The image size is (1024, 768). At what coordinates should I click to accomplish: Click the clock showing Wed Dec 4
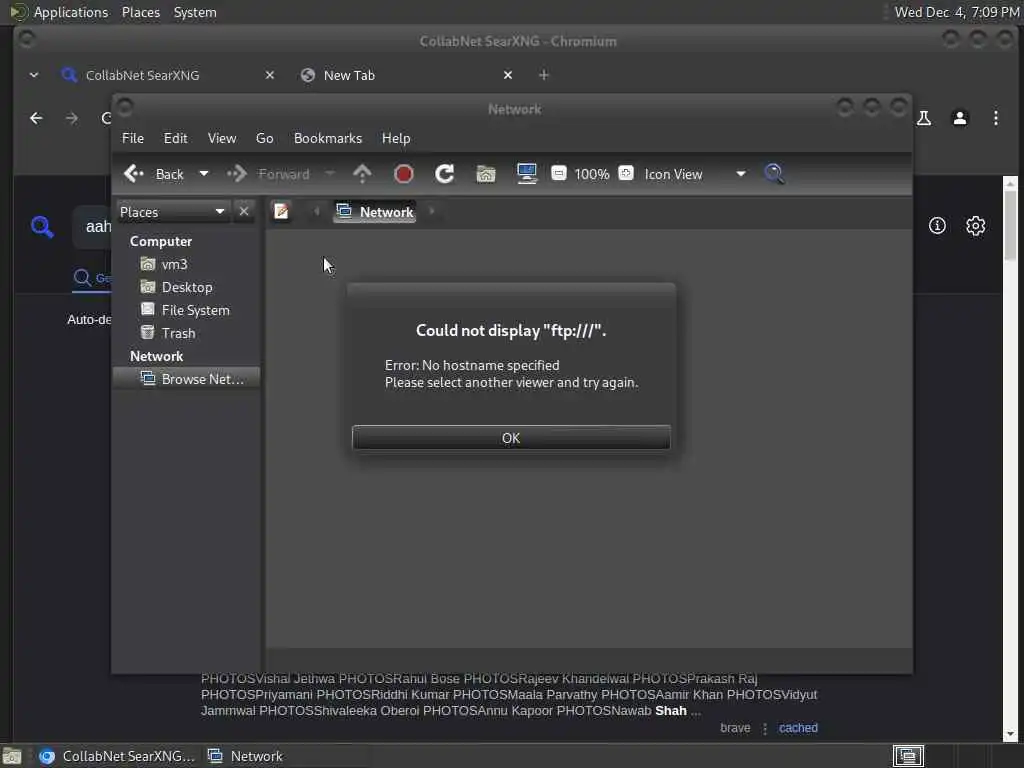[x=957, y=12]
